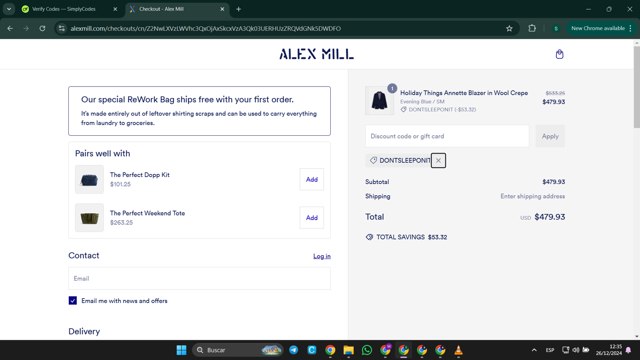Viewport: 640px width, 360px height.
Task: Open the blue C app on taskbar
Action: pos(312,350)
